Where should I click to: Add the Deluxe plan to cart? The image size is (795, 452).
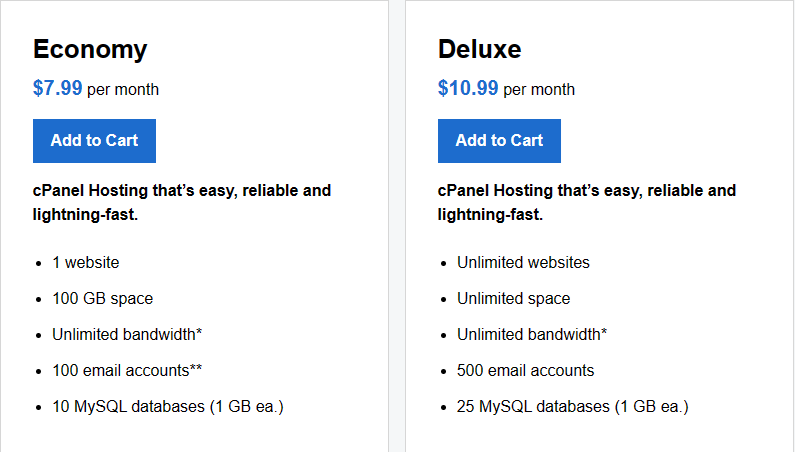coord(499,141)
